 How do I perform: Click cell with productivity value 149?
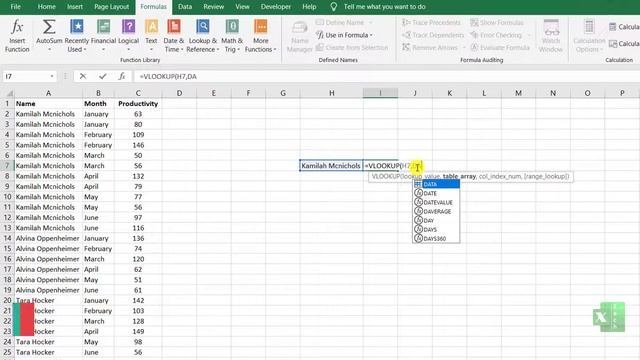138,331
